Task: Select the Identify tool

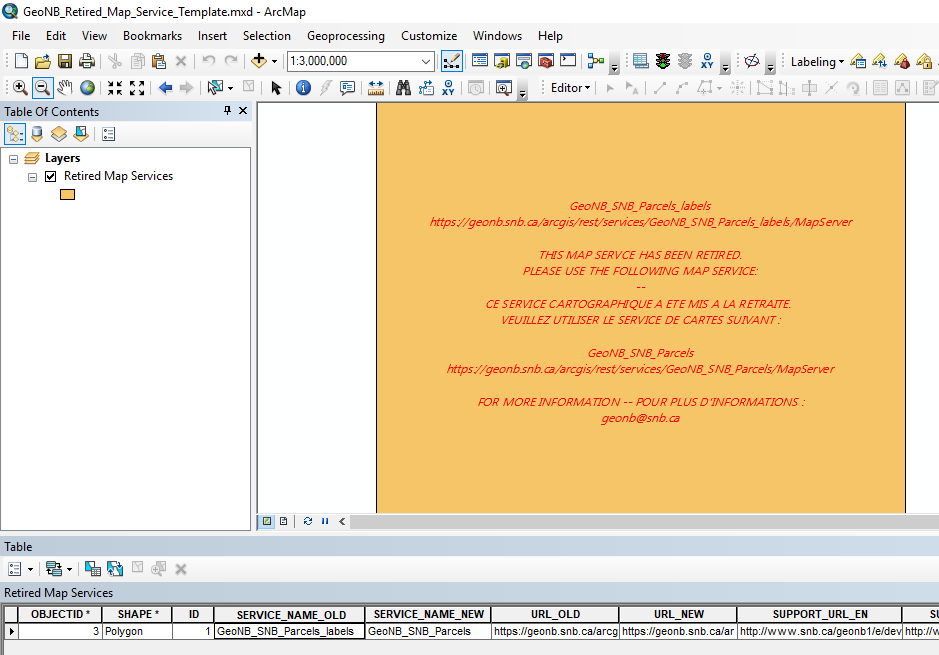Action: coord(304,88)
